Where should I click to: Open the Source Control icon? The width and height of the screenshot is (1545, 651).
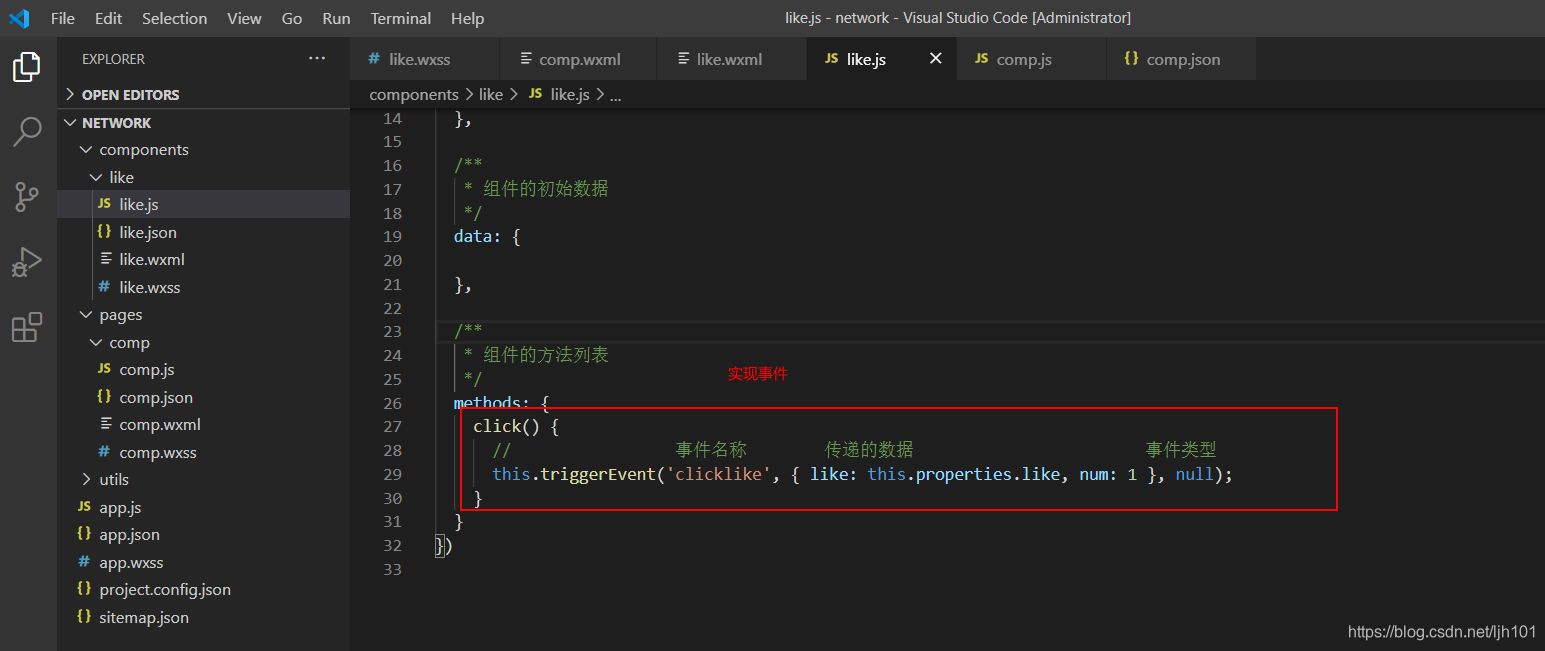27,197
